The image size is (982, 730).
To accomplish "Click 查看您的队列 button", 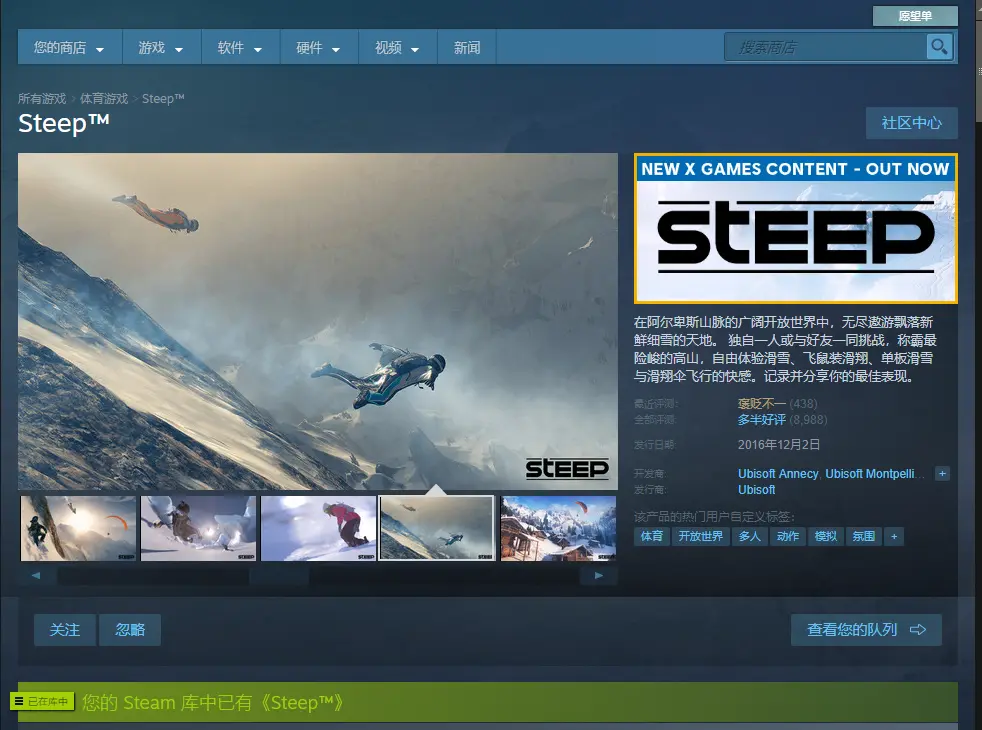I will coord(866,629).
